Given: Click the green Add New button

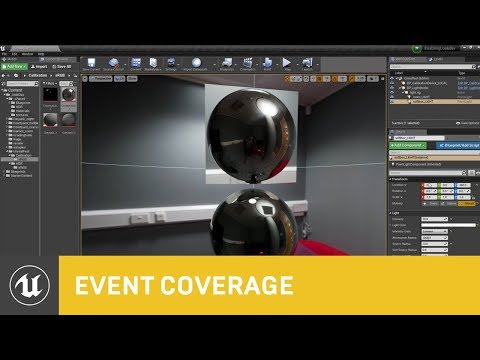Looking at the screenshot, I should 14,67.
